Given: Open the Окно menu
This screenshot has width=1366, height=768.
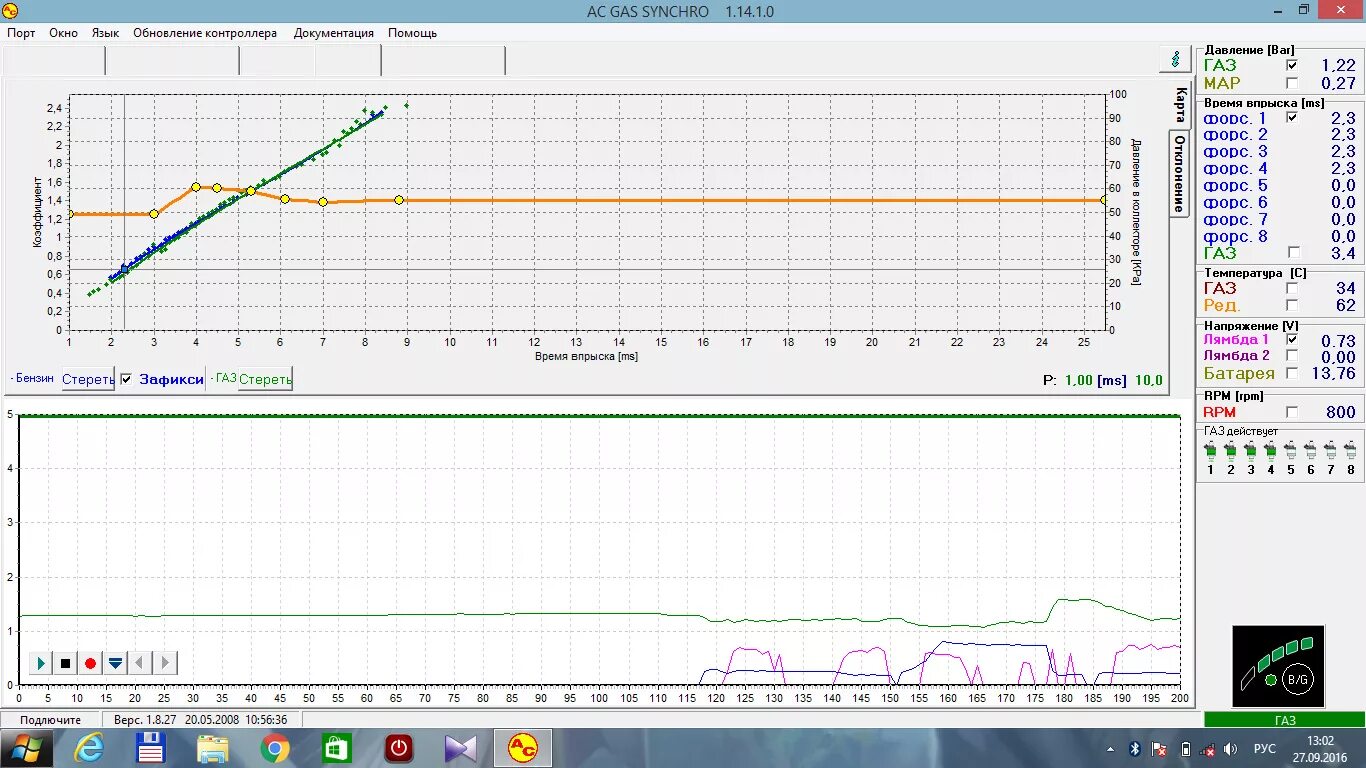Looking at the screenshot, I should [x=63, y=33].
